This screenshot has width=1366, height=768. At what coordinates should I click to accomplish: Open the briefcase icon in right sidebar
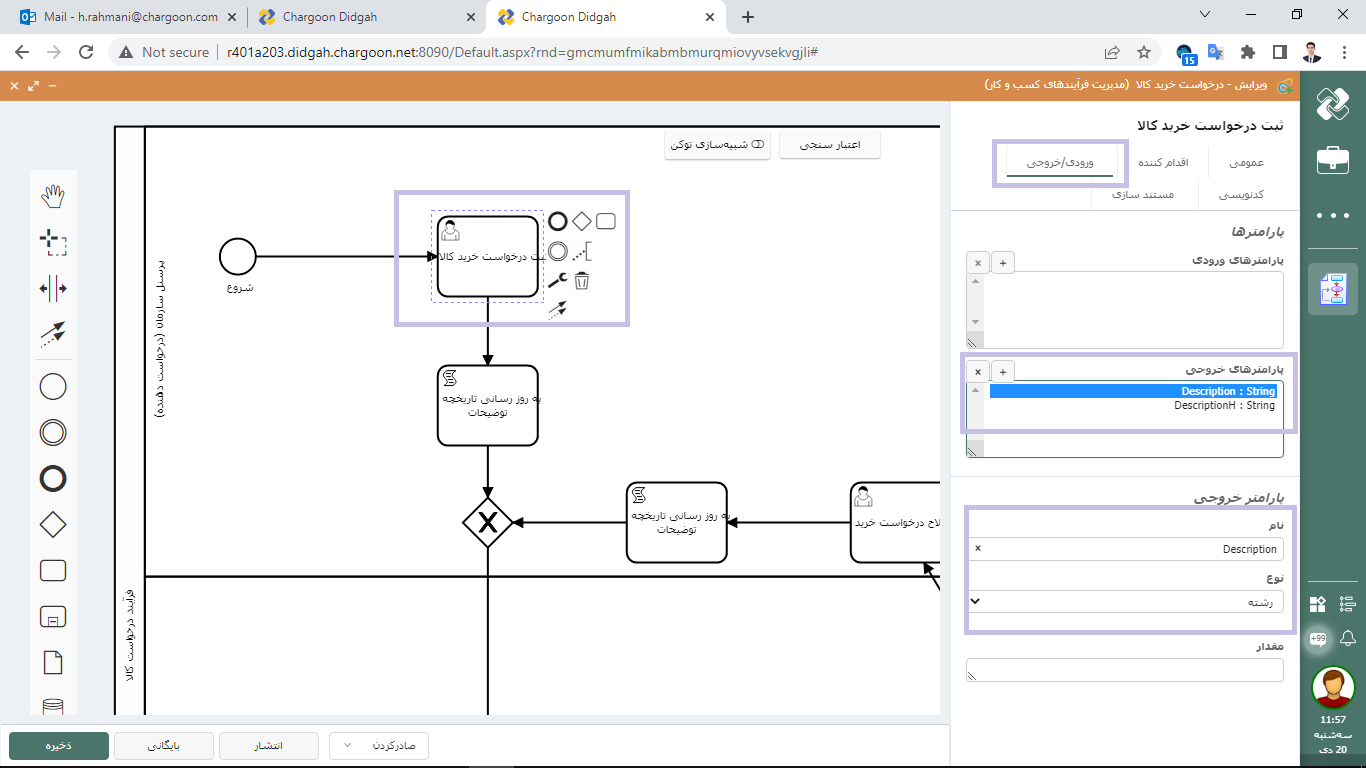pos(1333,160)
